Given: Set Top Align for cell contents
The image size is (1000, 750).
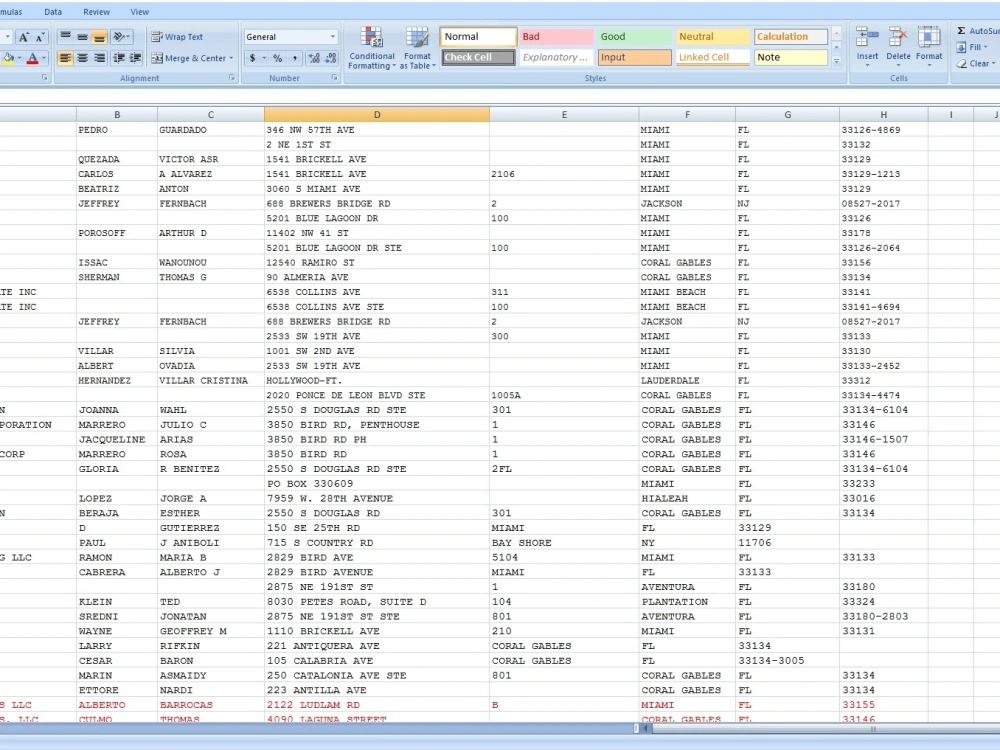Looking at the screenshot, I should tap(66, 37).
